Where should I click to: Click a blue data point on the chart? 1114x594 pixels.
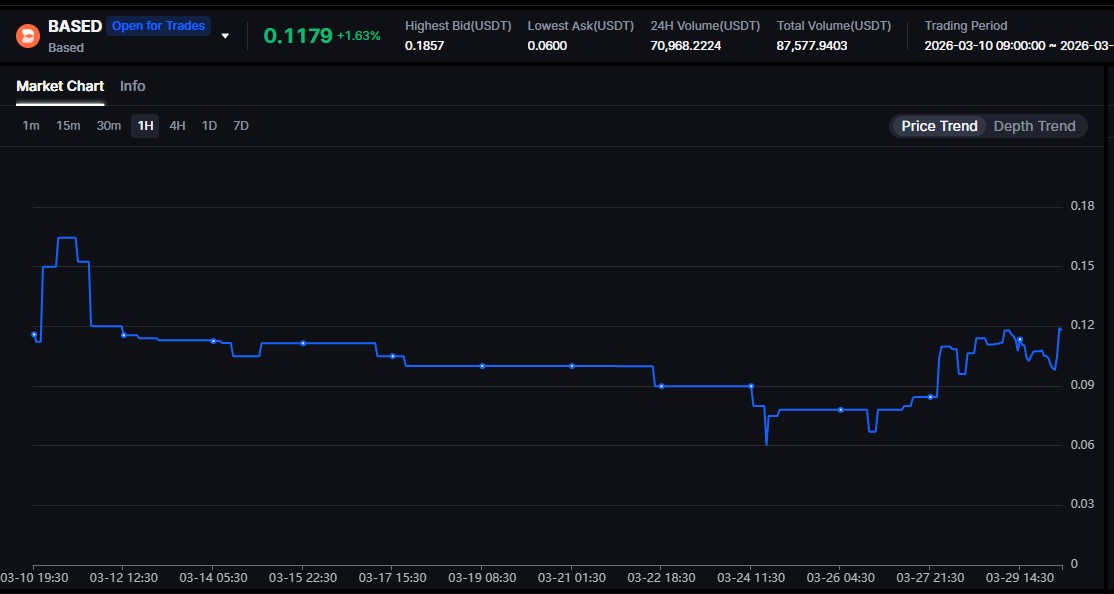click(302, 342)
